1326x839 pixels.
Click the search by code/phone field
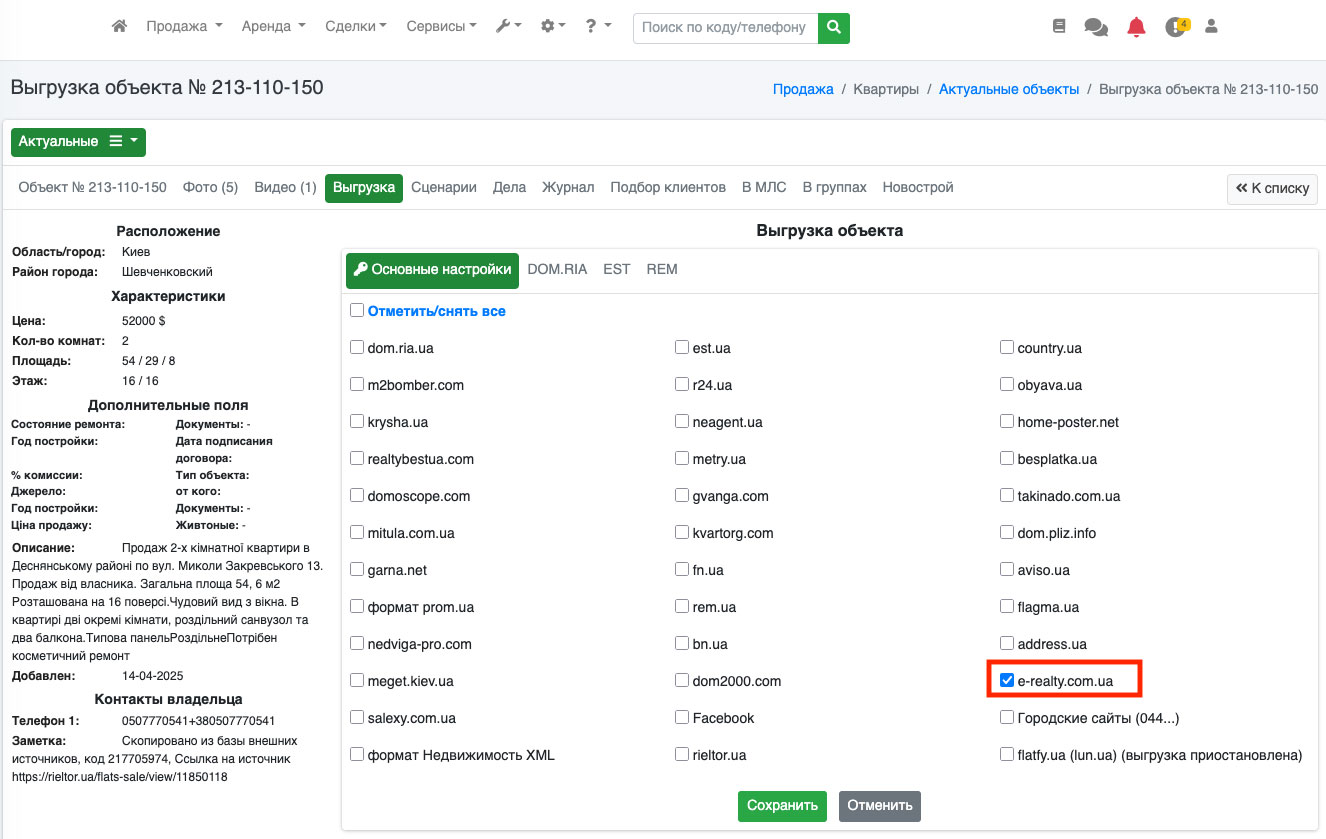click(x=725, y=28)
